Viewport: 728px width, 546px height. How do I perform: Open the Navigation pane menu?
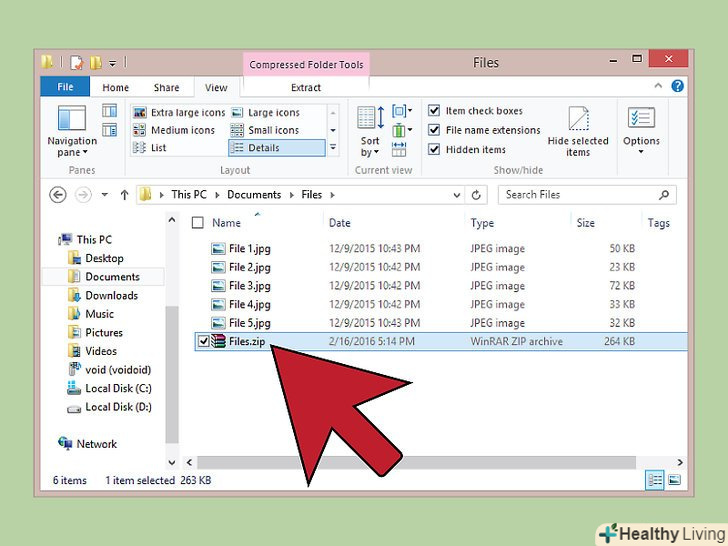72,131
